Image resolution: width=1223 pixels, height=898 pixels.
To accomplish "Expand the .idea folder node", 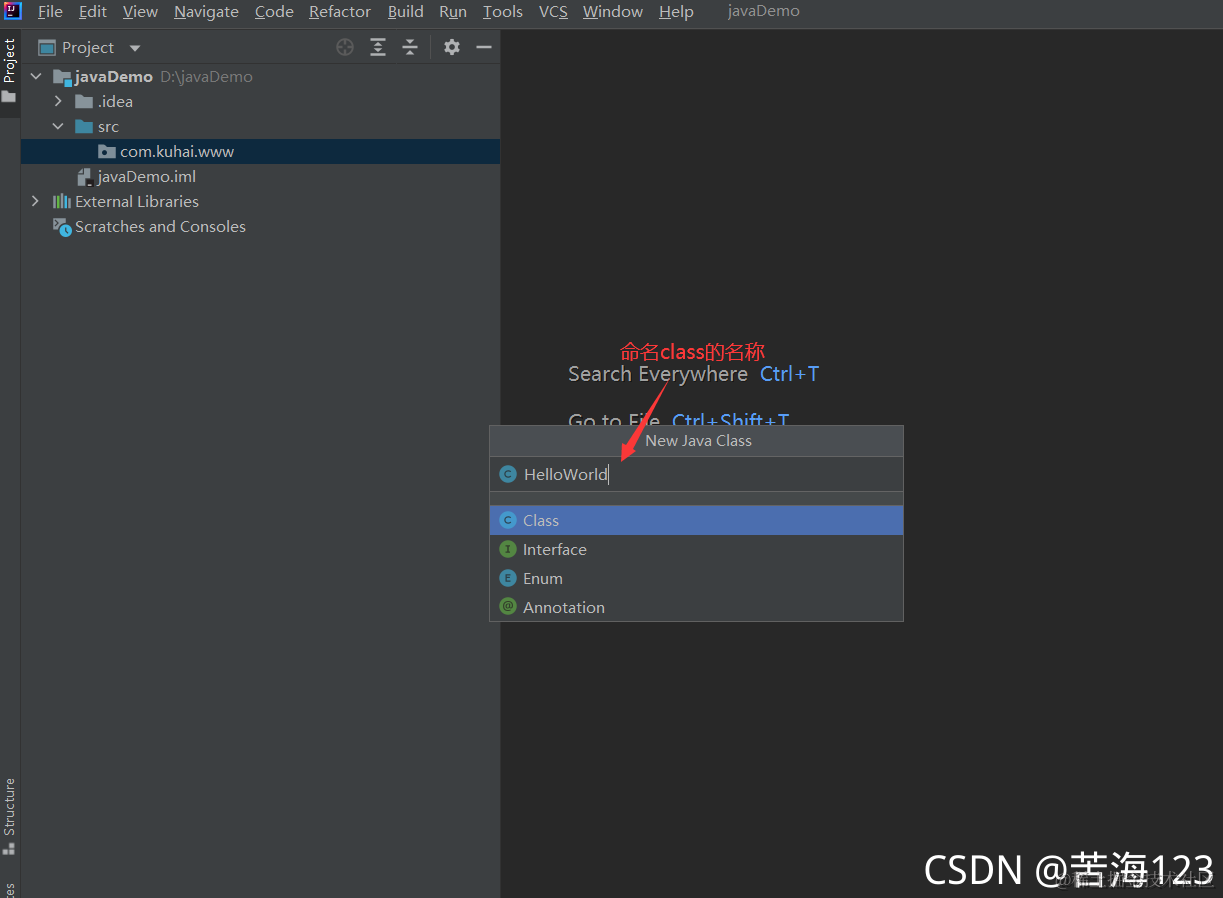I will point(58,101).
